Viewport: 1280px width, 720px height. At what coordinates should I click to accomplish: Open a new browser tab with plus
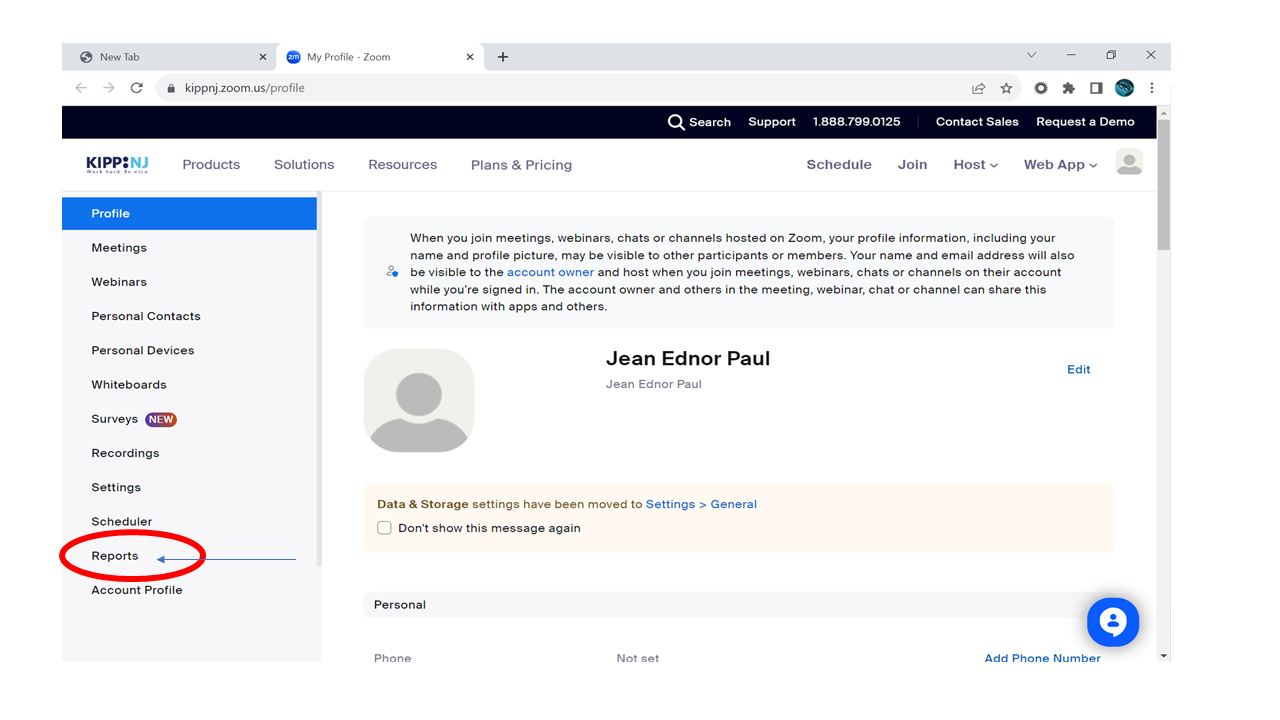point(503,57)
